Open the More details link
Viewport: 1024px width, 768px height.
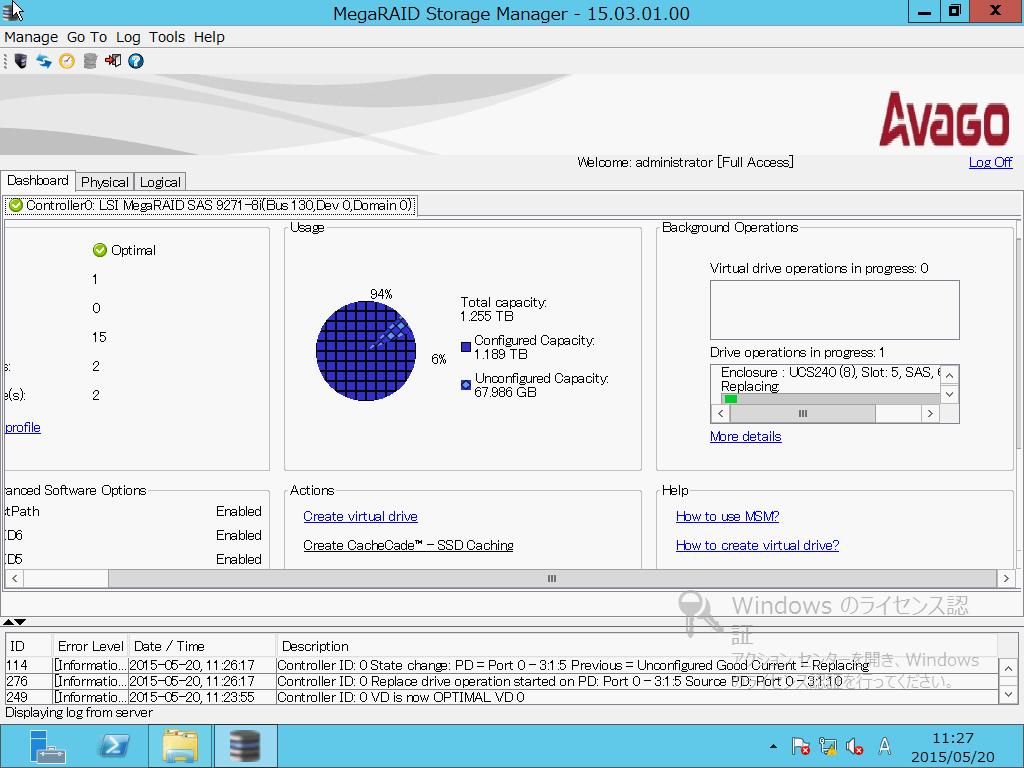point(745,436)
